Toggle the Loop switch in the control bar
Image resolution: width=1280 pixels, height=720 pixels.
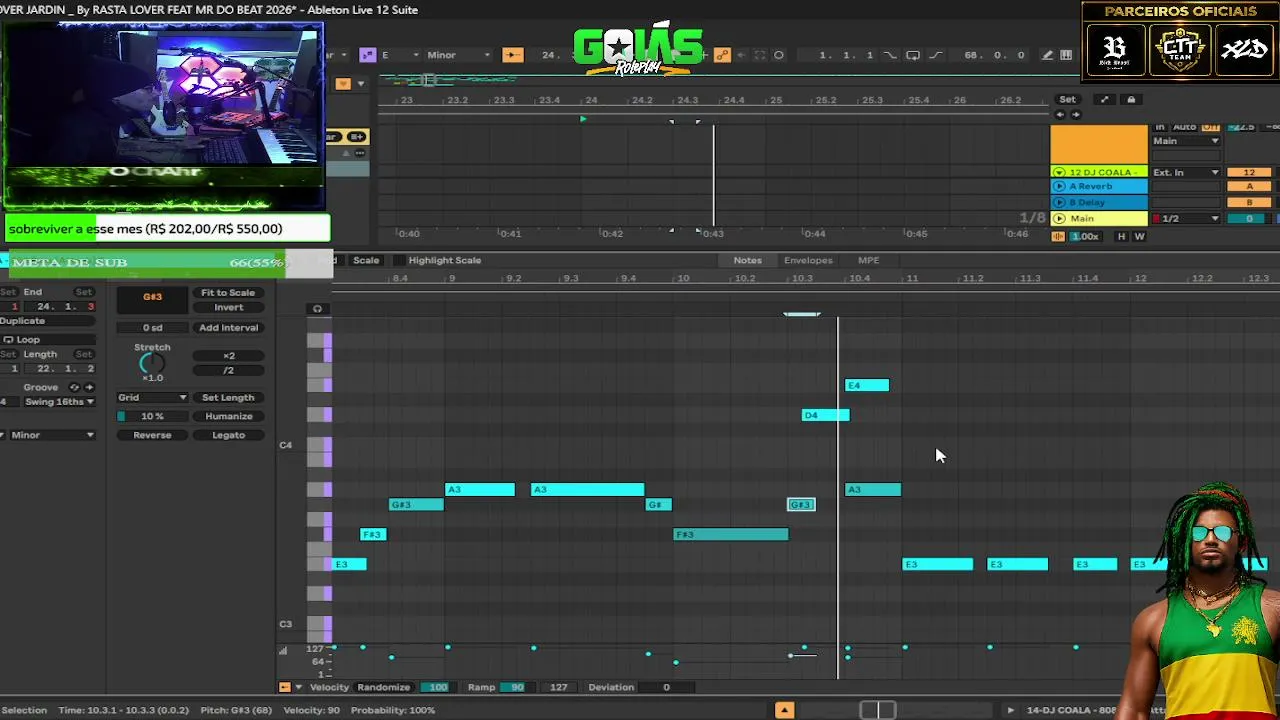tap(913, 55)
